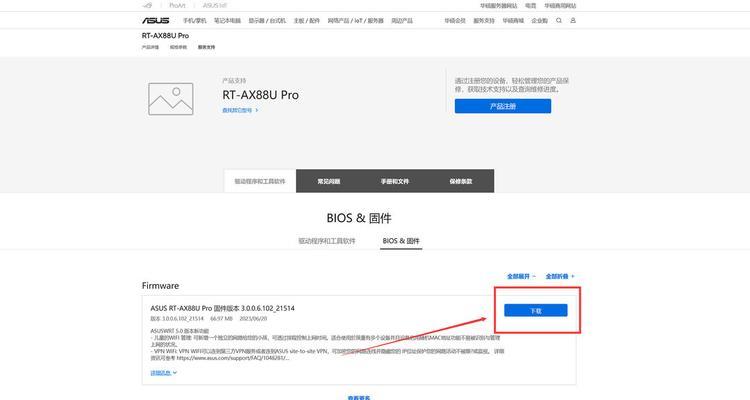Select the 规格参数 product sub-tab
Screen dimensions: 750x400
178,47
